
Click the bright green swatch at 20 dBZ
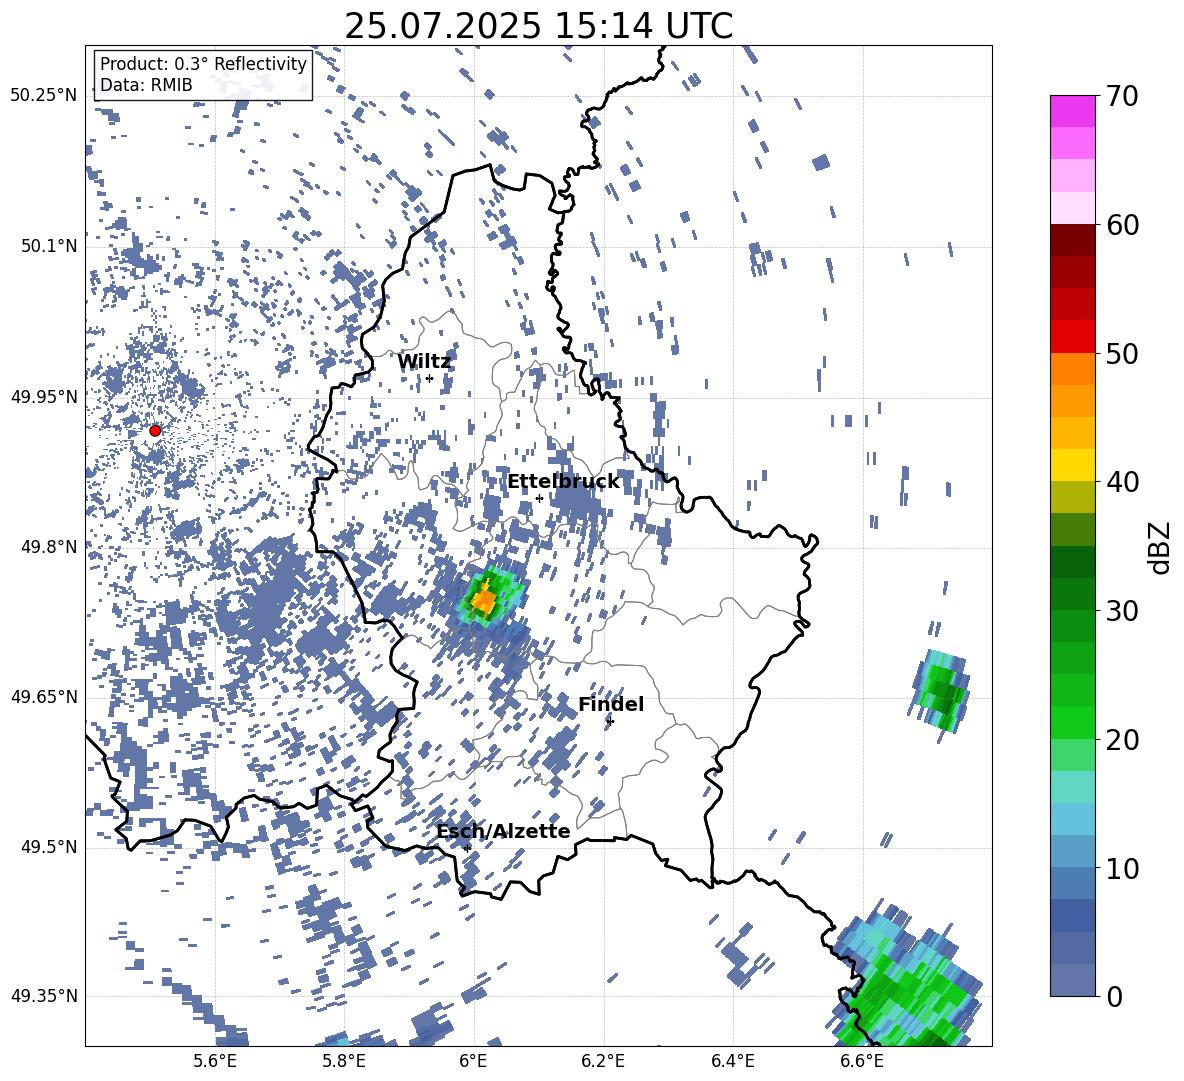coord(1072,722)
